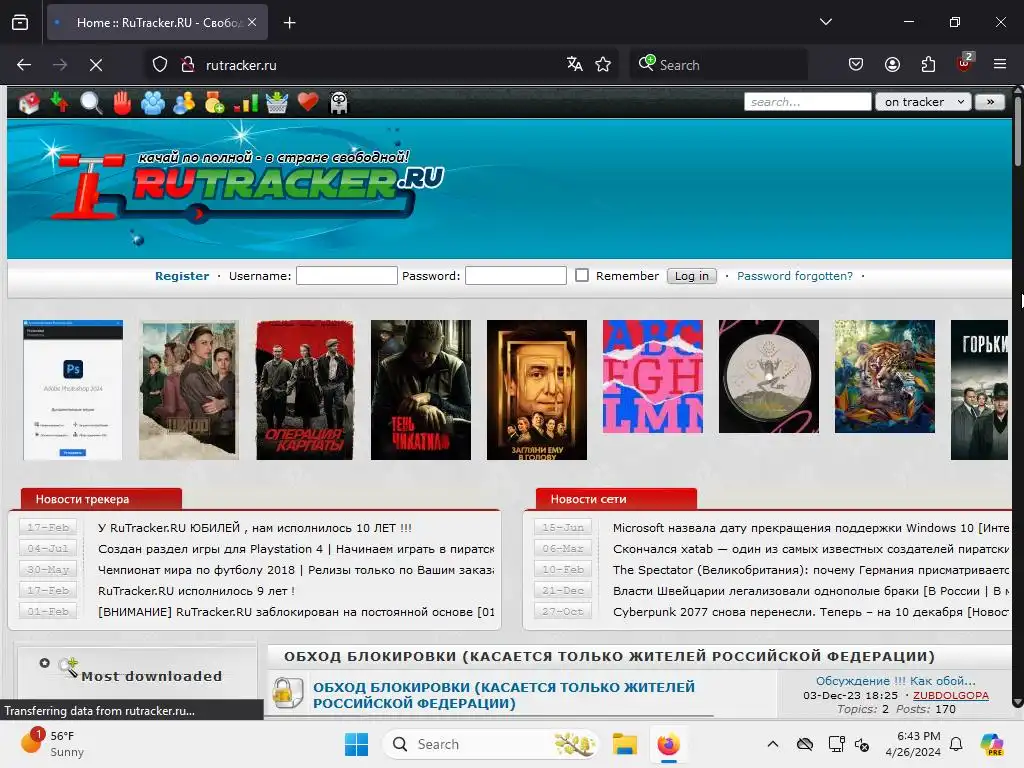
Task: Open the ABC FGH LMN pink cover thumbnail
Action: tap(653, 376)
